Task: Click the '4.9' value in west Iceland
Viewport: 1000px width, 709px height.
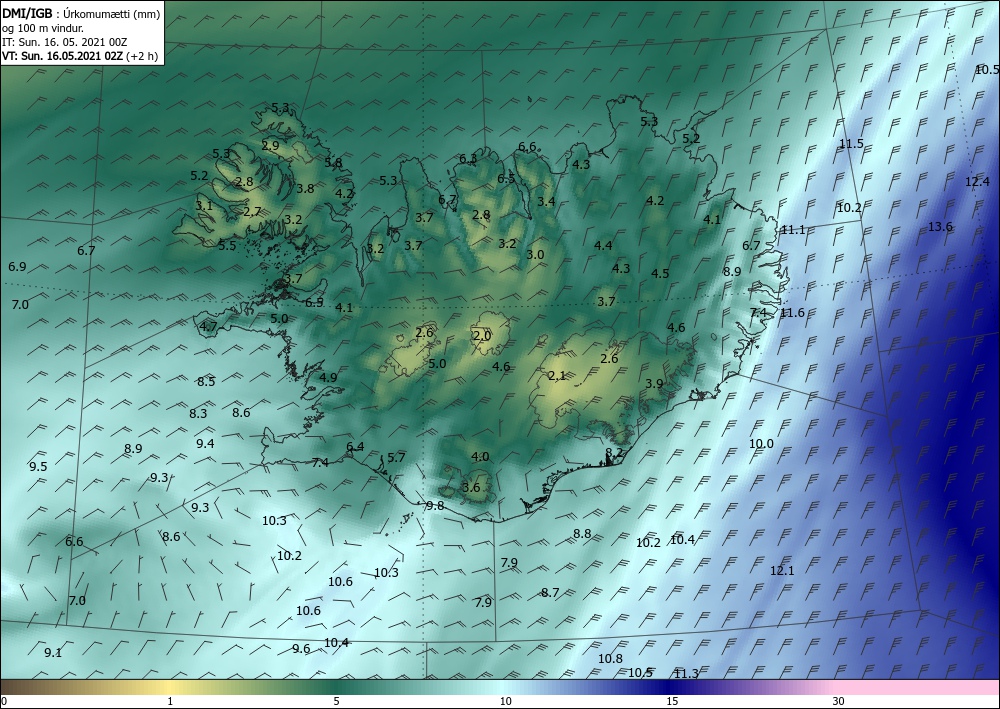Action: pos(328,377)
